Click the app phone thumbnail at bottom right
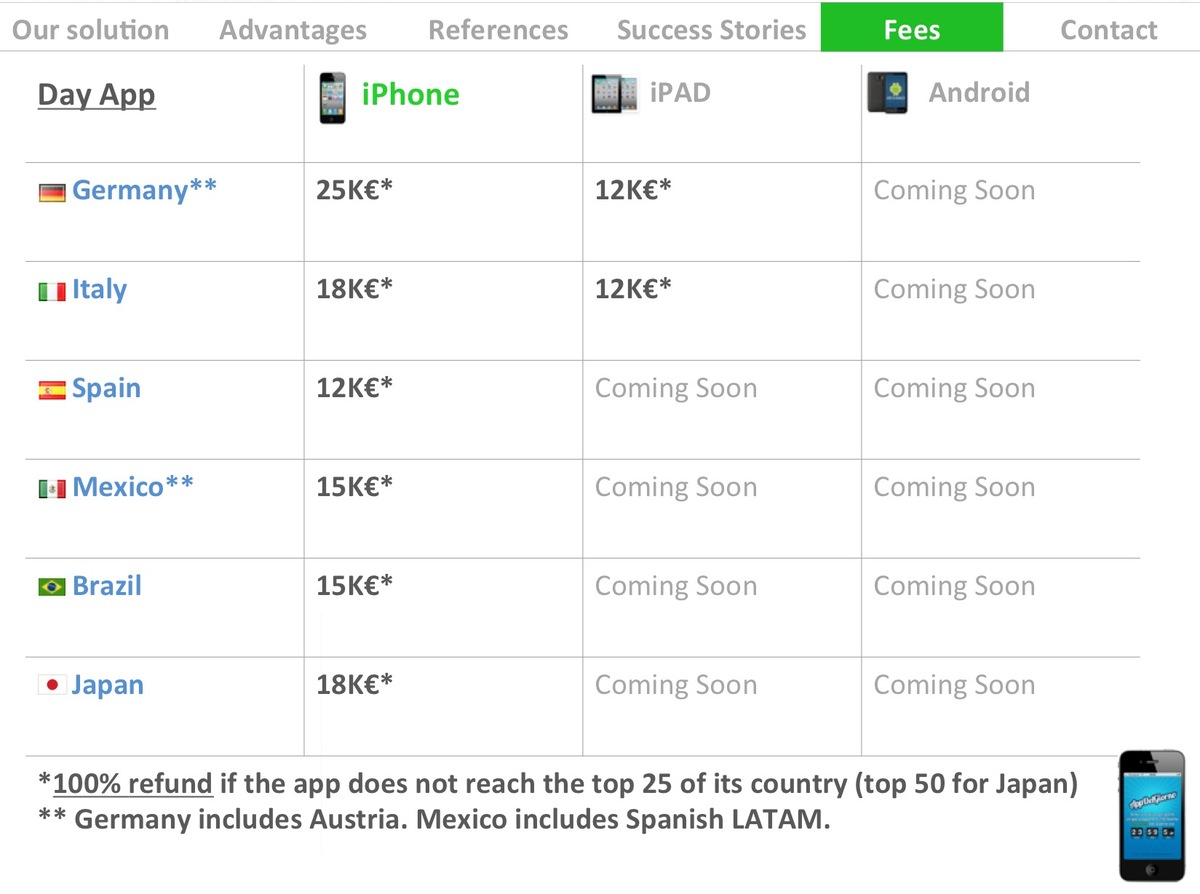The image size is (1200, 894). (1151, 816)
